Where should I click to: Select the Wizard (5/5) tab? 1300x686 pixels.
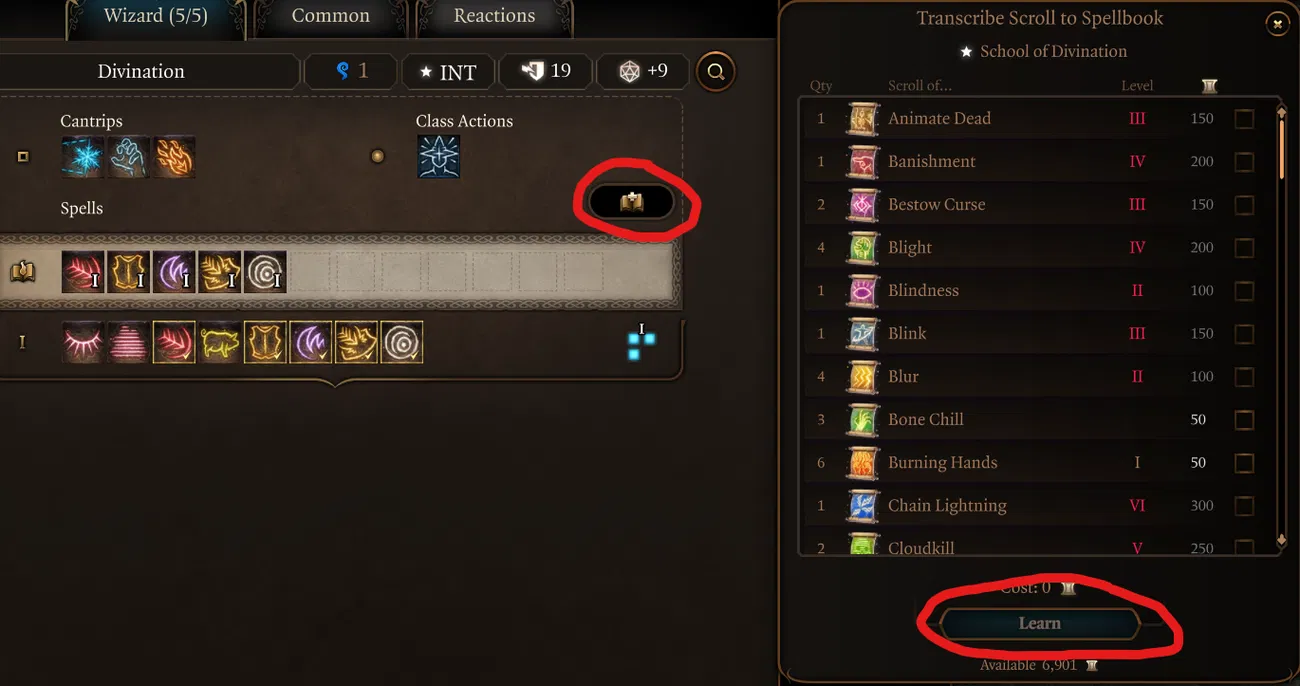coord(155,16)
